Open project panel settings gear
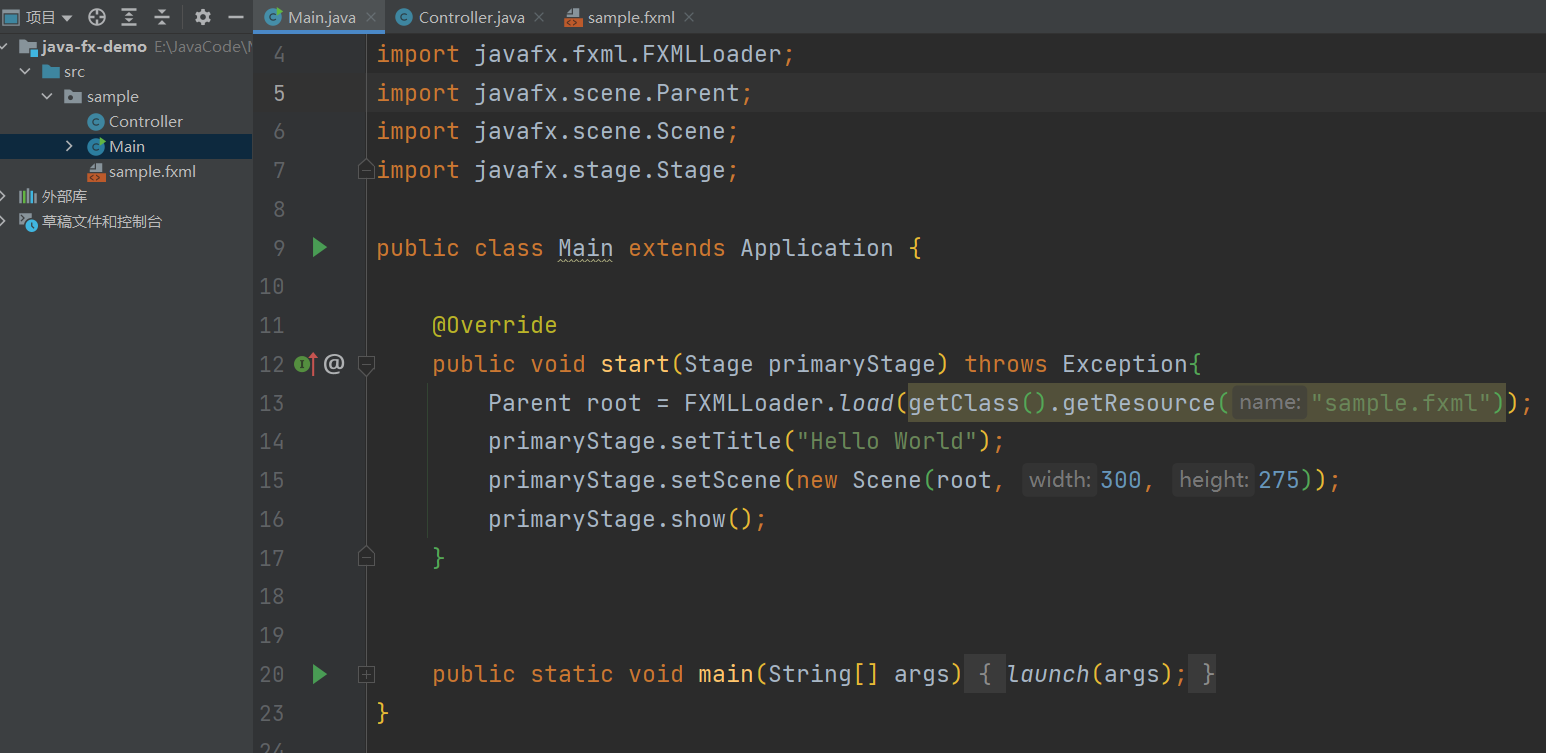 203,17
